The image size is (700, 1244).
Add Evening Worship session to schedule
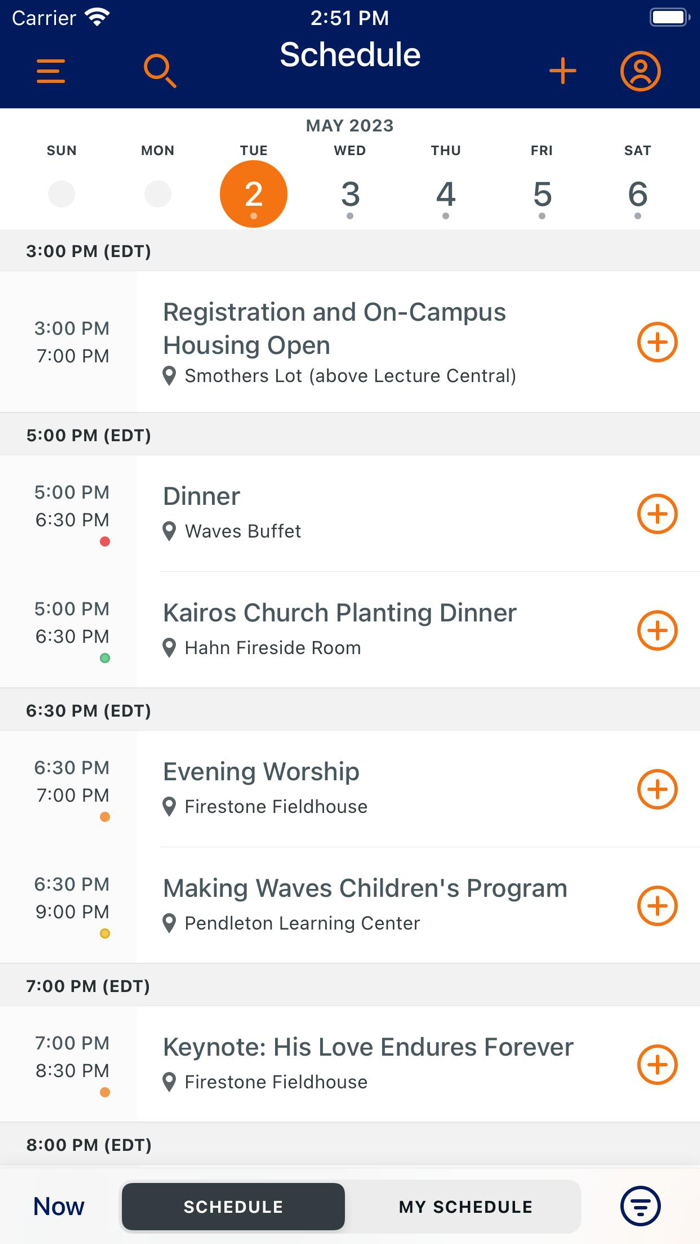click(x=657, y=789)
